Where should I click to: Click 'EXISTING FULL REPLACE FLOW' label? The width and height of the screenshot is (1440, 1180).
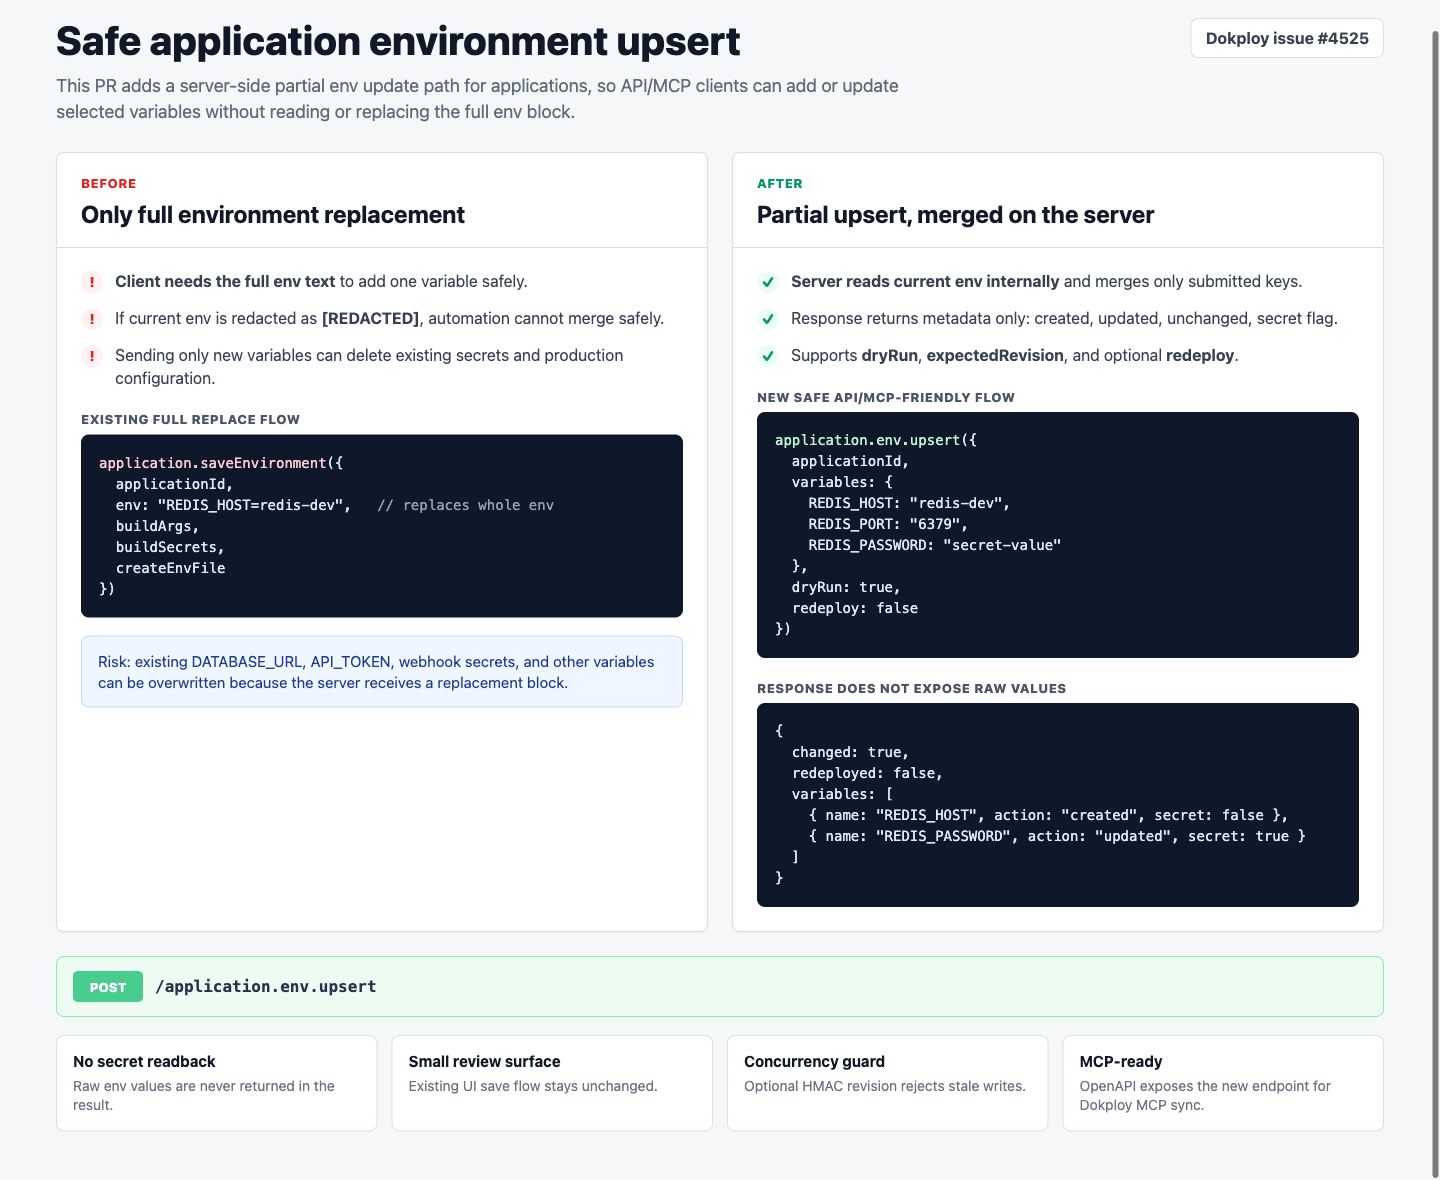coord(191,420)
